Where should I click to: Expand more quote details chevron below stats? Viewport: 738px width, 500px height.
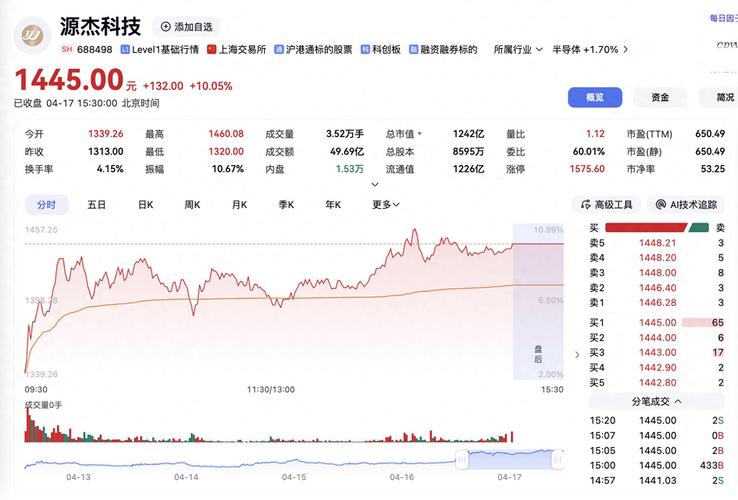[375, 184]
